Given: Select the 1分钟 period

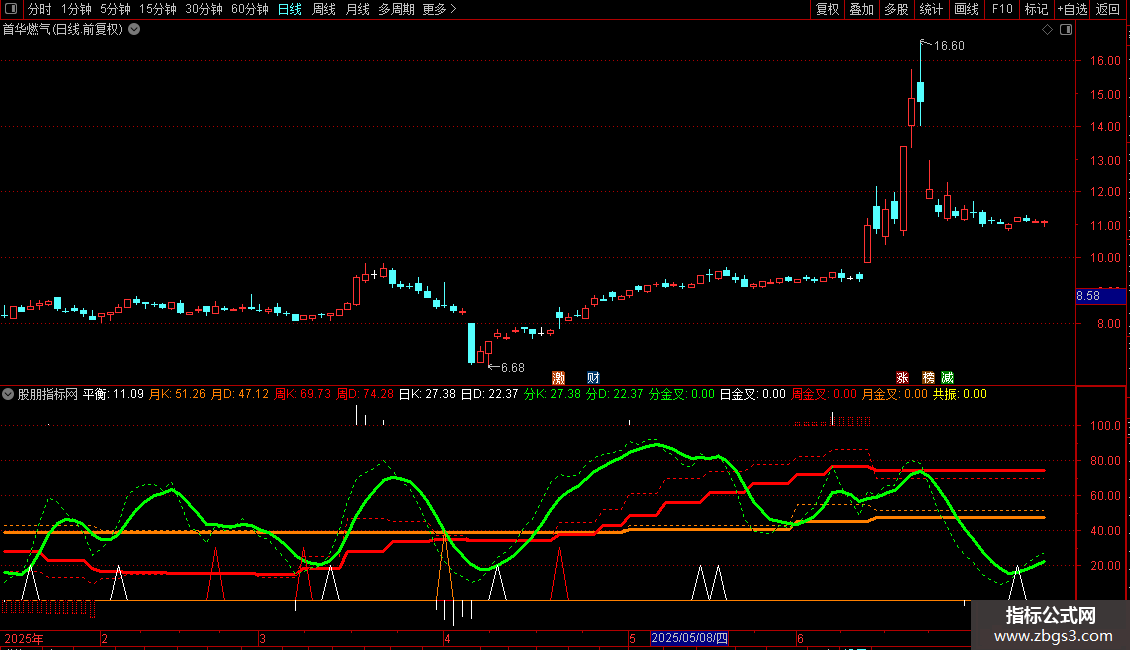Looking at the screenshot, I should pyautogui.click(x=76, y=9).
